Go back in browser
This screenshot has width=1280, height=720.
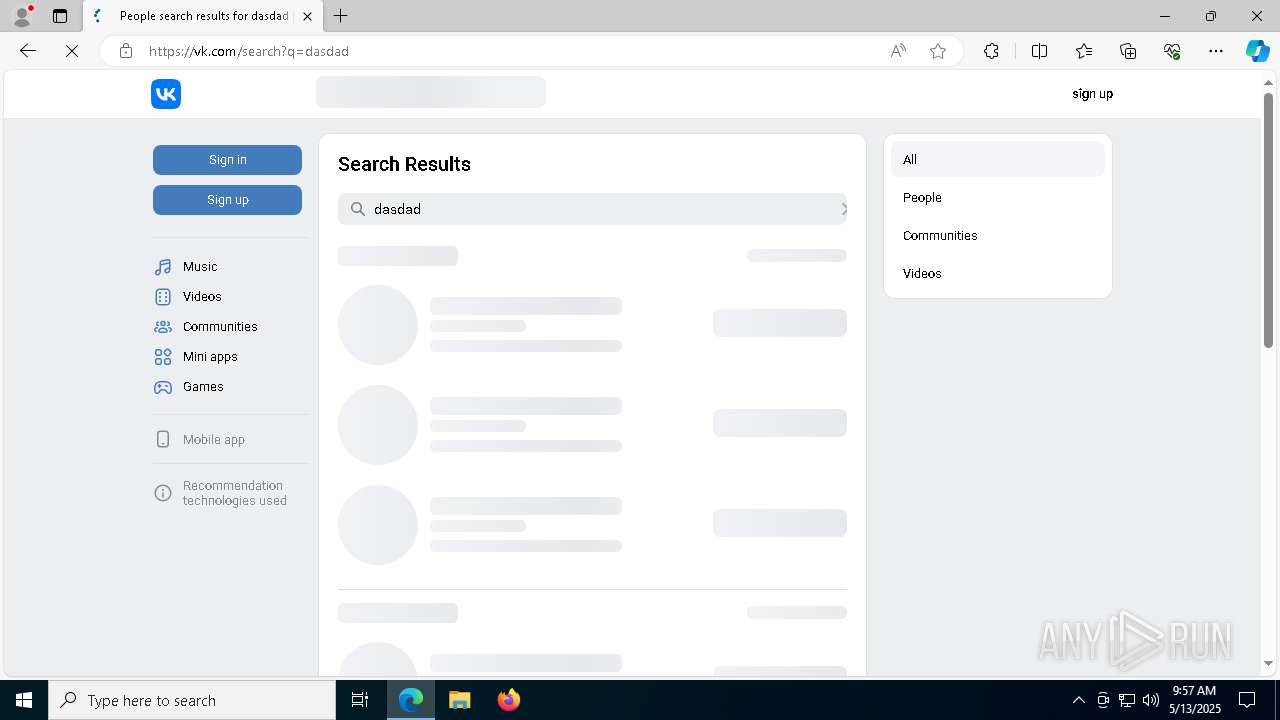pos(28,51)
